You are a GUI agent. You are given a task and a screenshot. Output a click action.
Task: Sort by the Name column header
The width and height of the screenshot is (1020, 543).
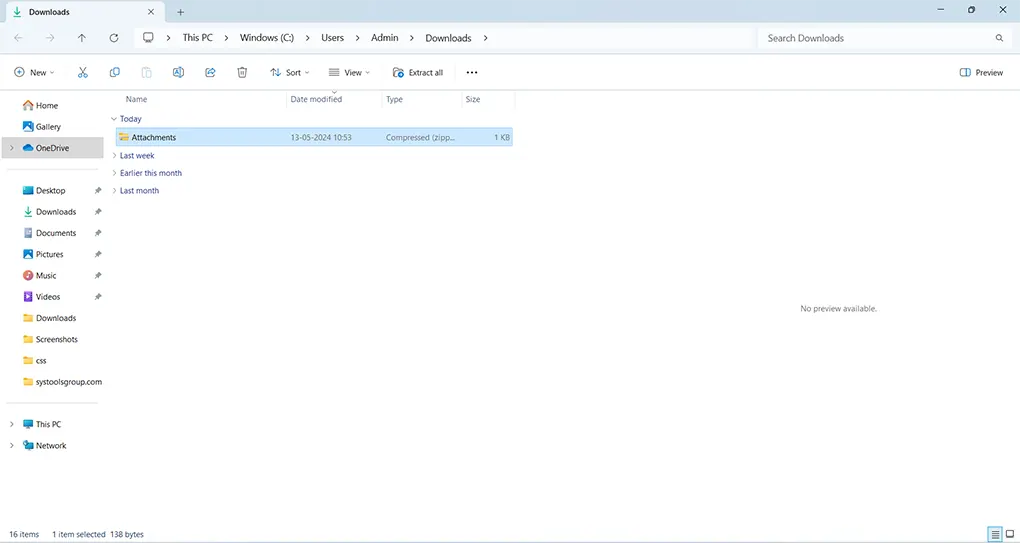[137, 99]
